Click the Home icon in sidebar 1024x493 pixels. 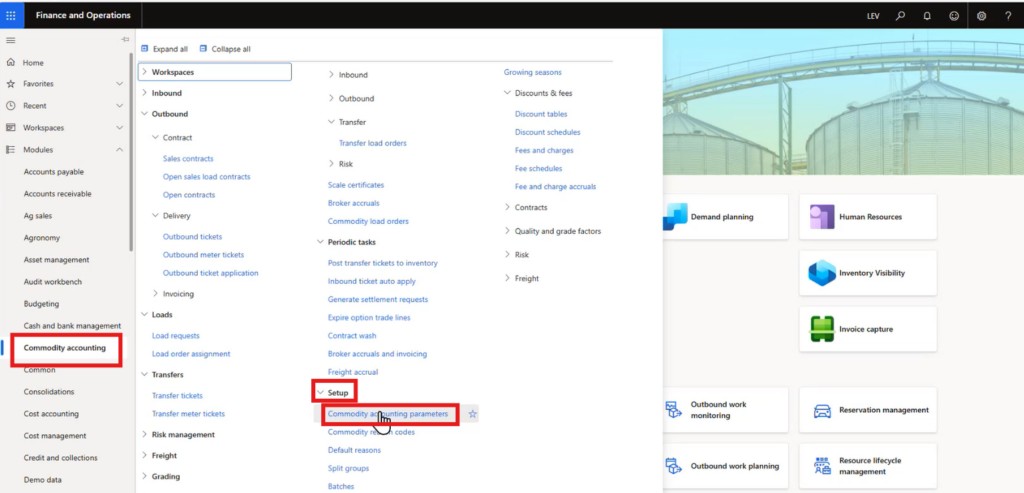10,63
